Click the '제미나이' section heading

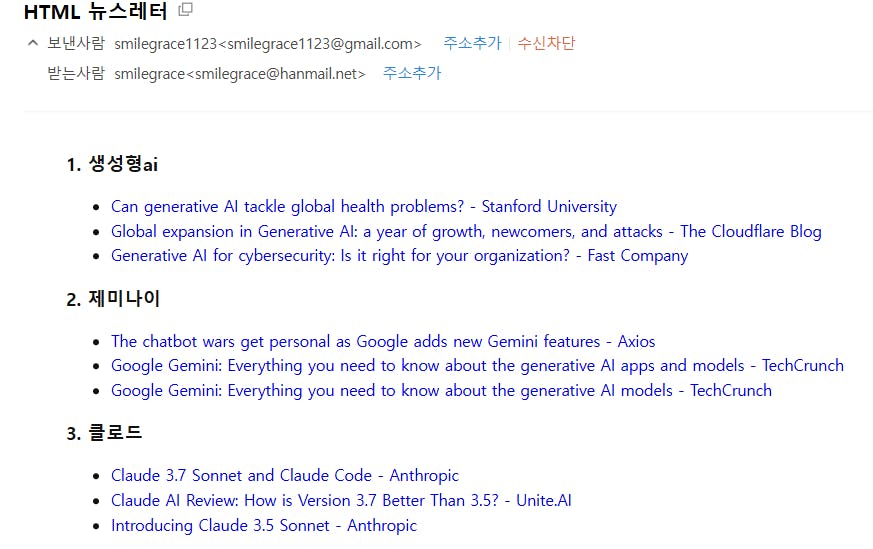point(125,299)
